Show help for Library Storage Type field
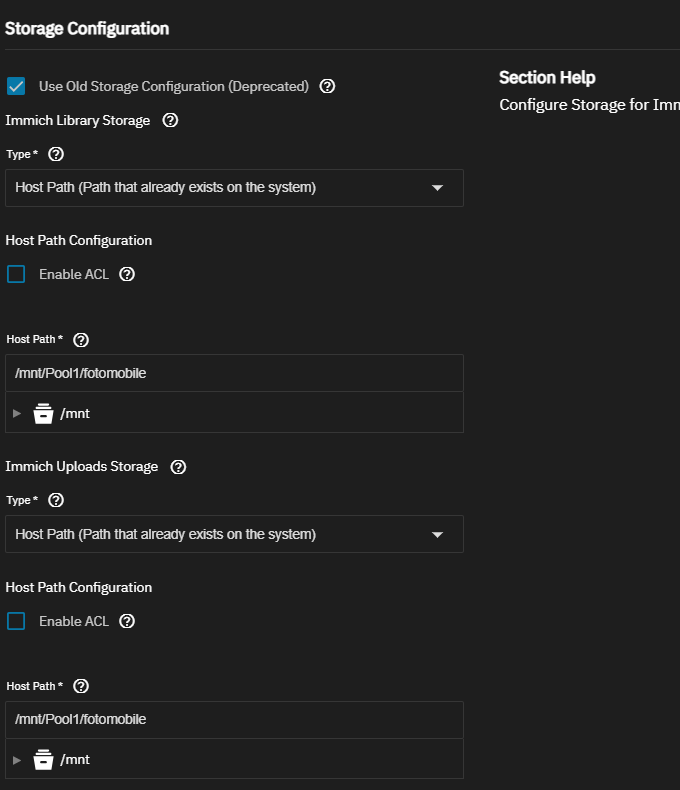The width and height of the screenshot is (680, 790). pos(56,154)
